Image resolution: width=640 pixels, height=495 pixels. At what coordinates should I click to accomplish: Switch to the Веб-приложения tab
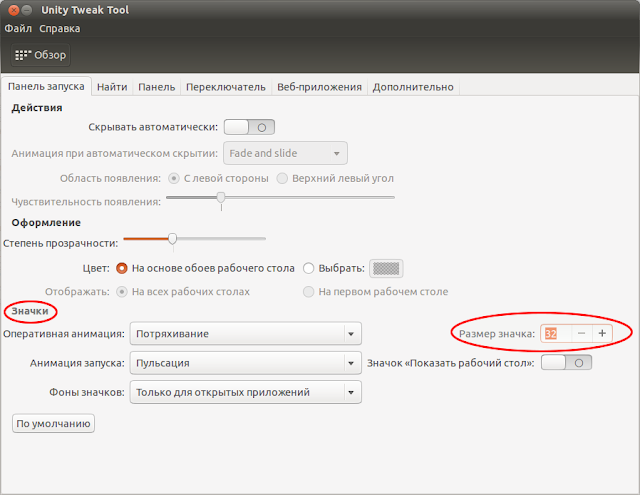tap(319, 87)
